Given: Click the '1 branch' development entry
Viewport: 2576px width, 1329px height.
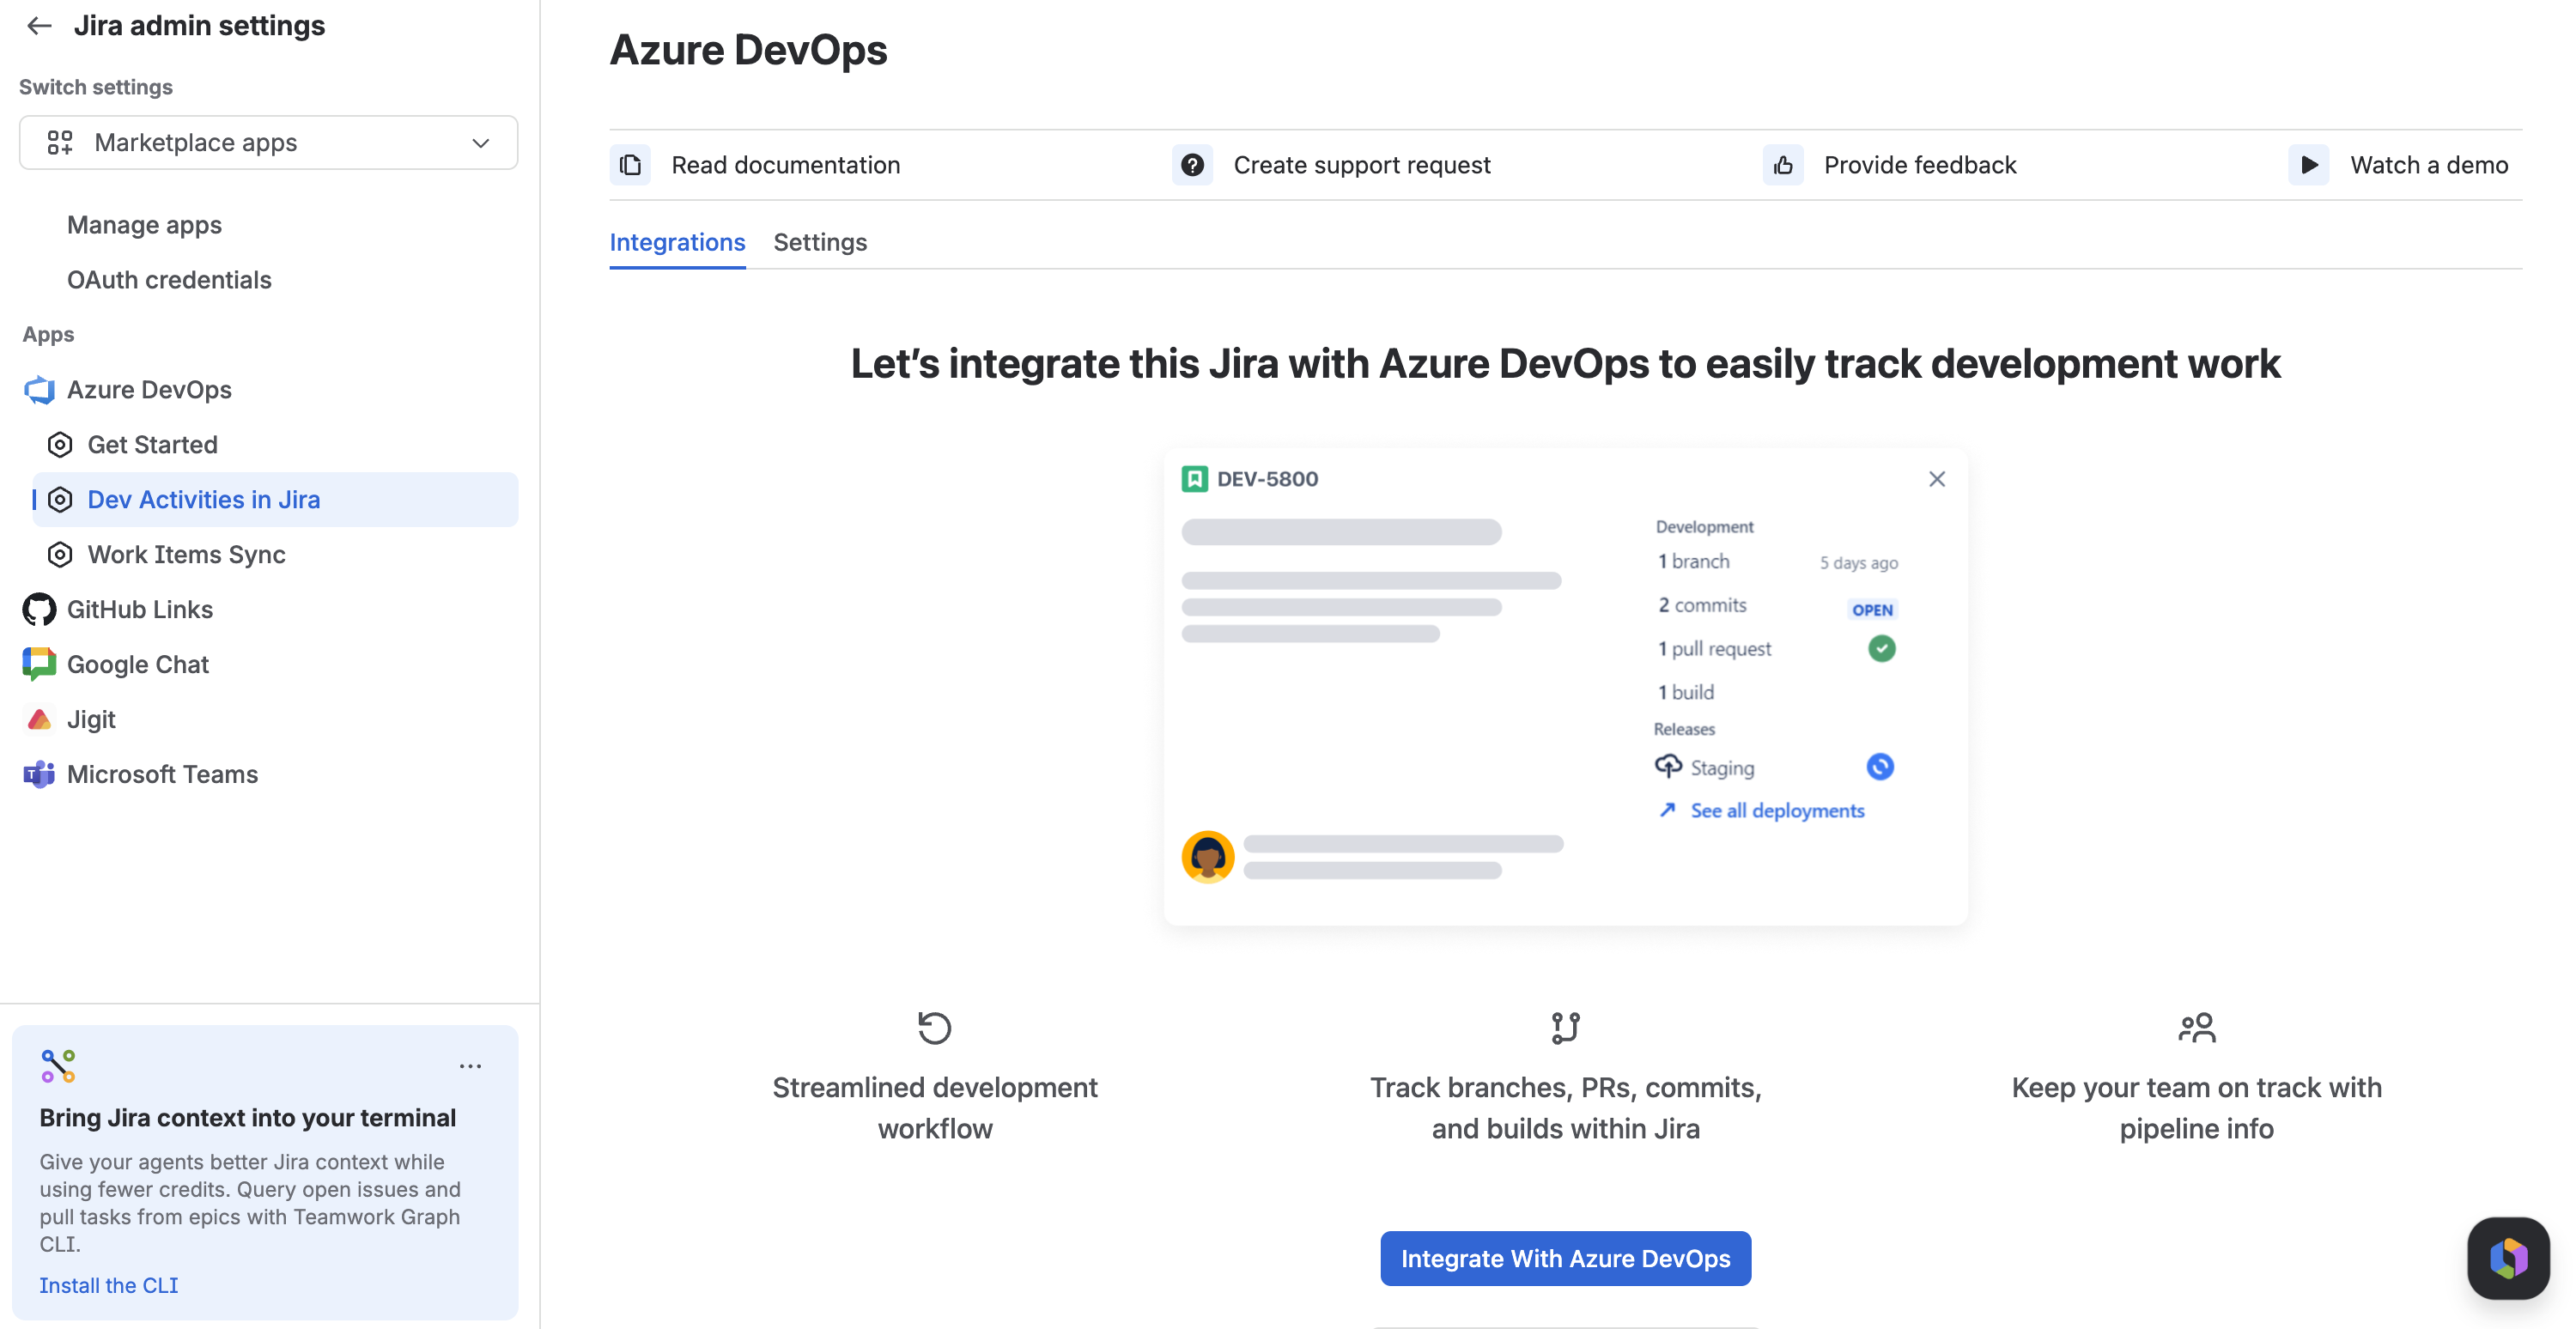Looking at the screenshot, I should coord(1693,562).
